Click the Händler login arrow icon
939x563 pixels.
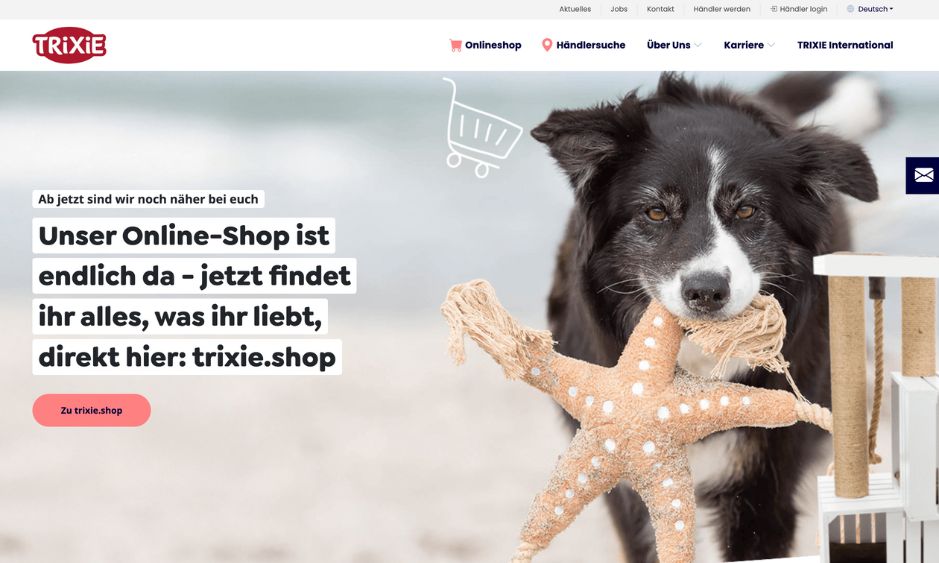tap(774, 9)
